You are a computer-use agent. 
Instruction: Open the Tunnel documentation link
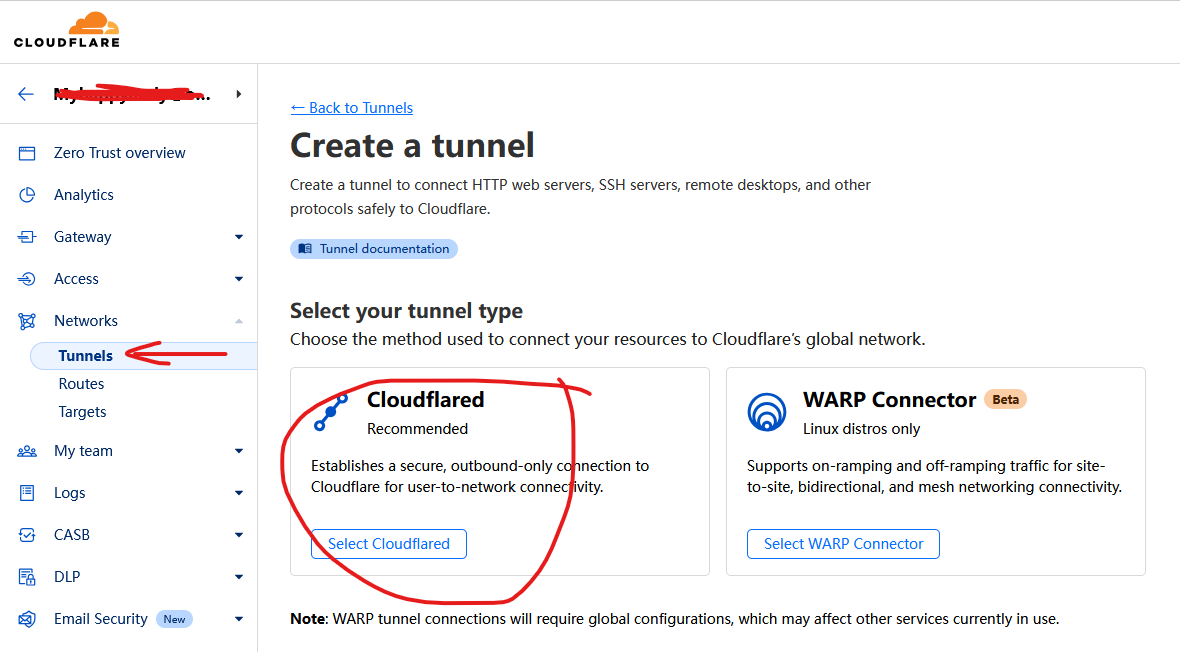[374, 248]
